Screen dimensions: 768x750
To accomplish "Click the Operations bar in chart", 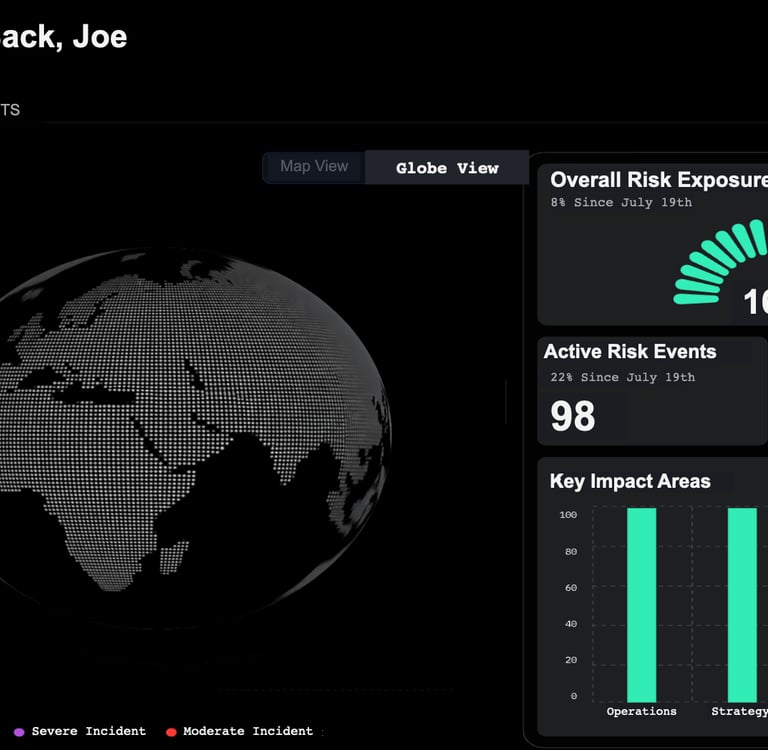I will 642,605.
